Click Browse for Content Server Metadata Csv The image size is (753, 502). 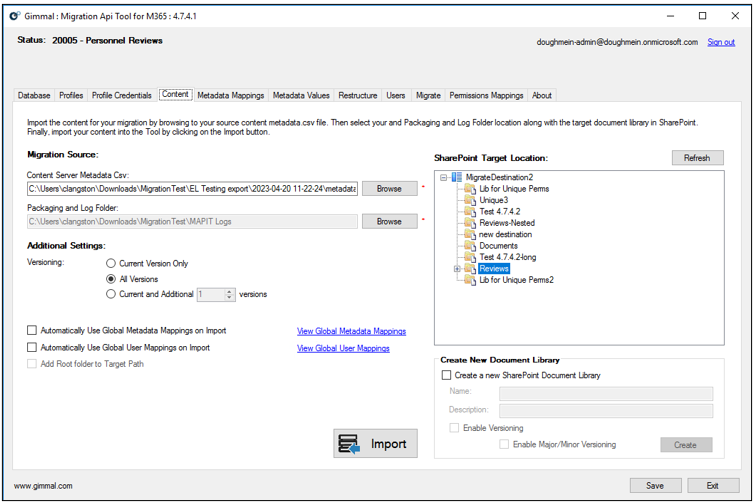(x=389, y=188)
